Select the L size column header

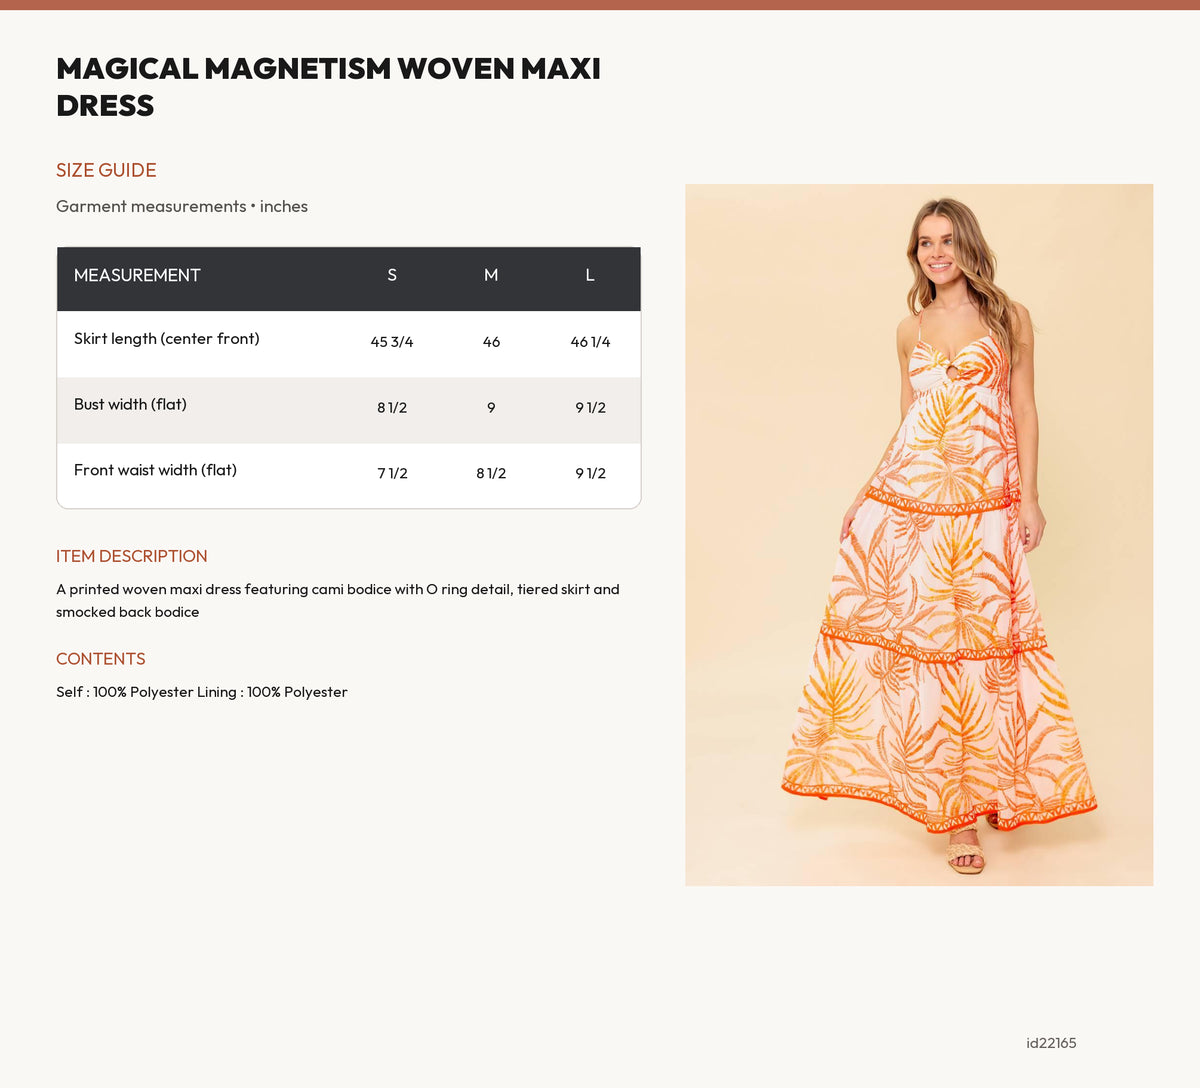tap(590, 275)
